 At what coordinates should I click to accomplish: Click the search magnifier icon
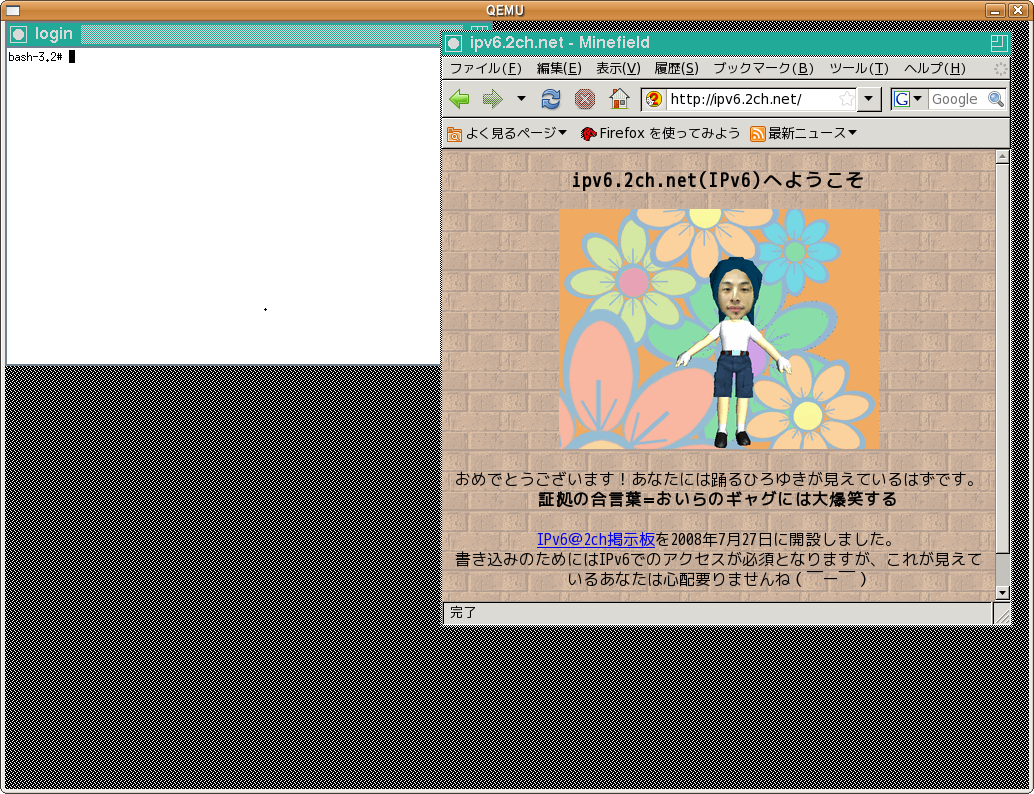click(996, 100)
